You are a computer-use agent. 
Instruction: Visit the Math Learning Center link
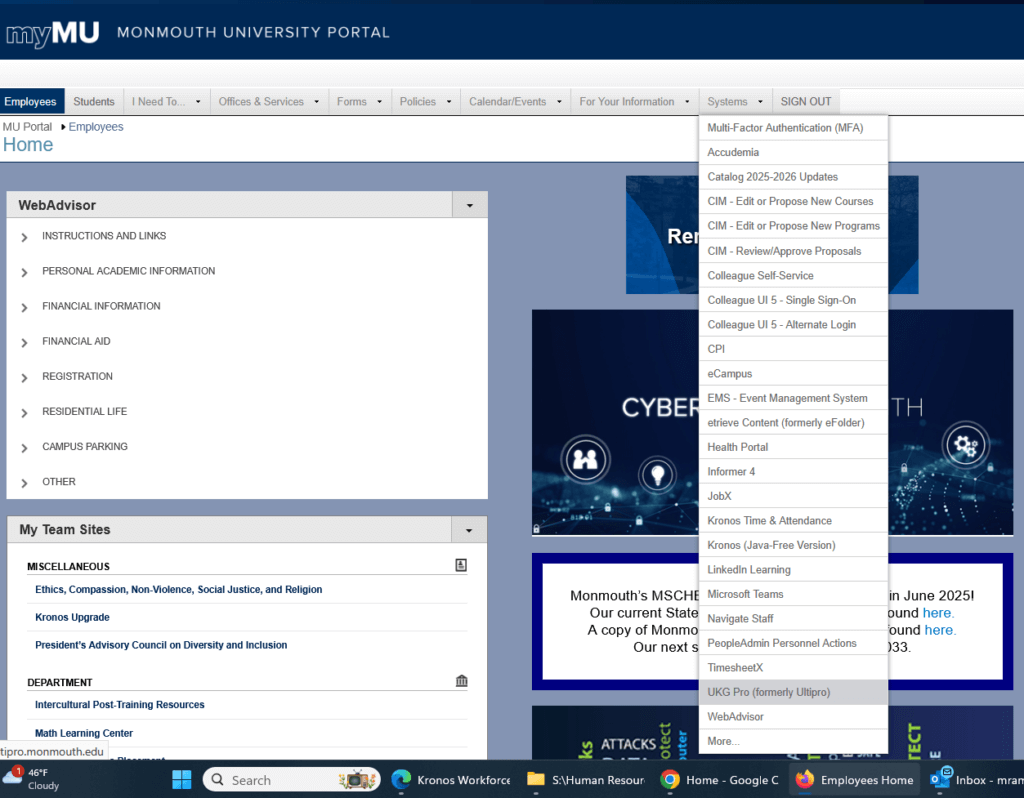click(82, 733)
